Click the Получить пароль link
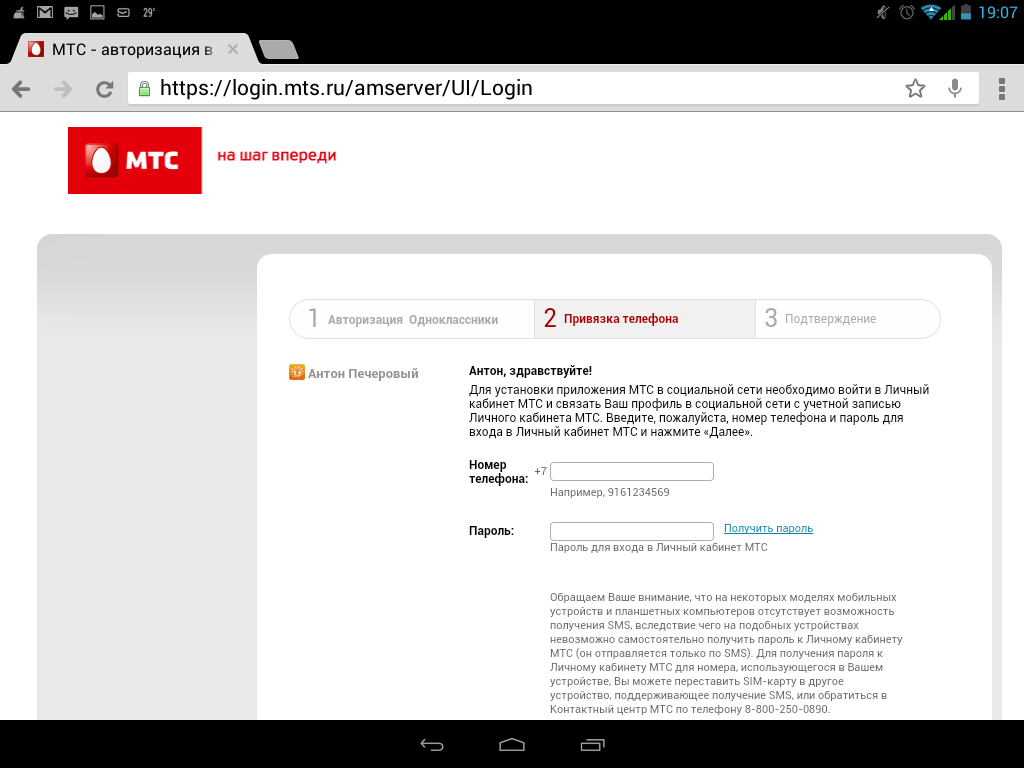The image size is (1024, 768). pos(768,528)
